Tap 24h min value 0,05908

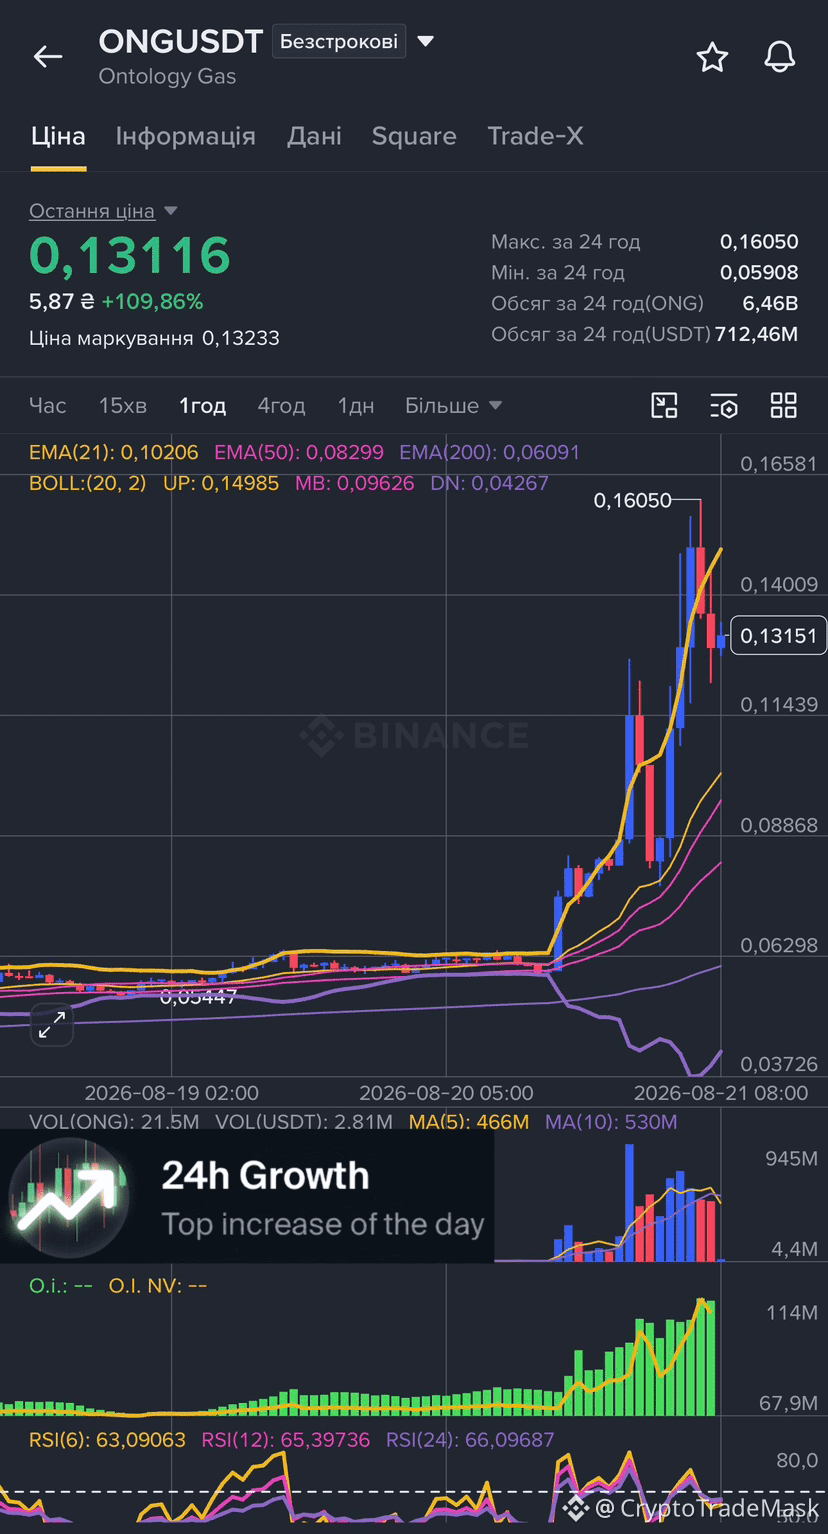(759, 272)
